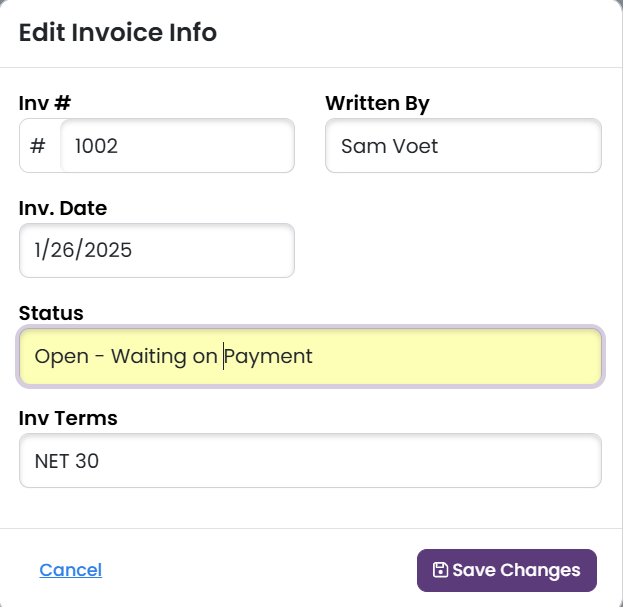Cancel editing via the Cancel link
Screen dimensions: 623x607
(71, 570)
